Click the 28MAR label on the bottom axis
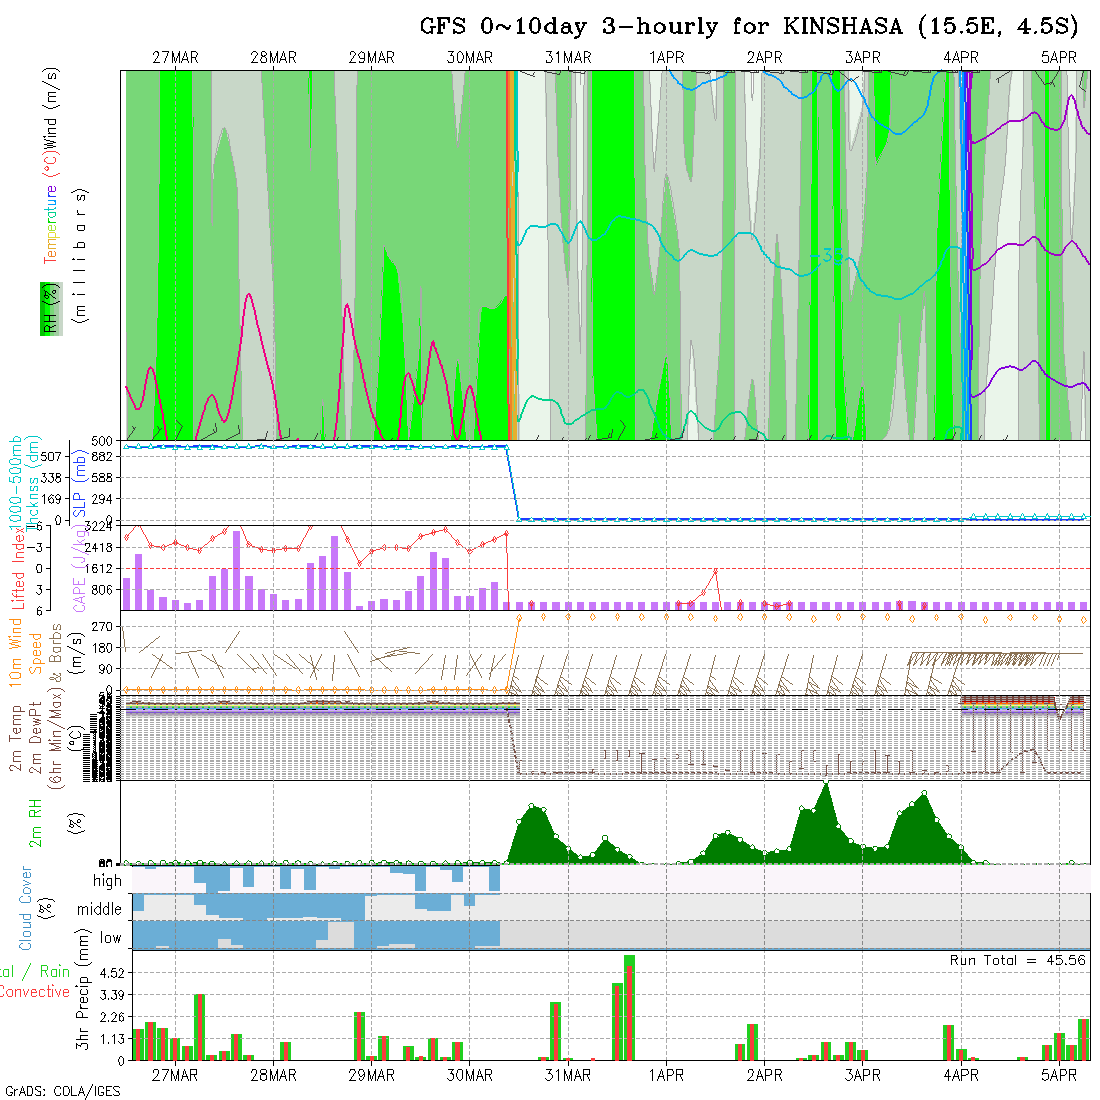This screenshot has height=1100, width=1100. pyautogui.click(x=274, y=1075)
